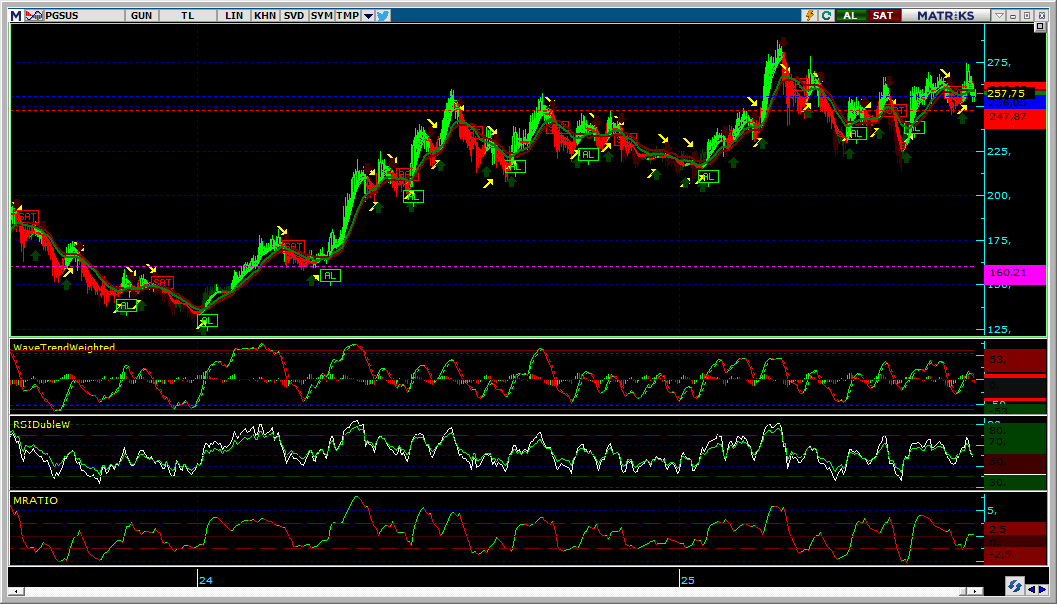Expand the triangle dropdown next to MATRIKS

pos(1000,16)
